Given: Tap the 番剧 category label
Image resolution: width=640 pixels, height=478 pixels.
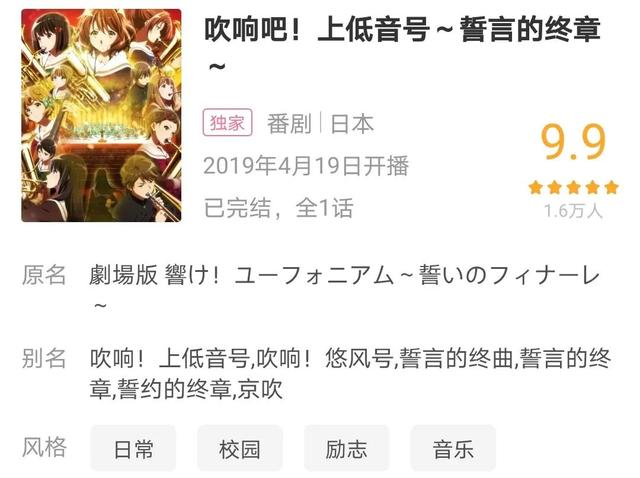Looking at the screenshot, I should point(289,124).
